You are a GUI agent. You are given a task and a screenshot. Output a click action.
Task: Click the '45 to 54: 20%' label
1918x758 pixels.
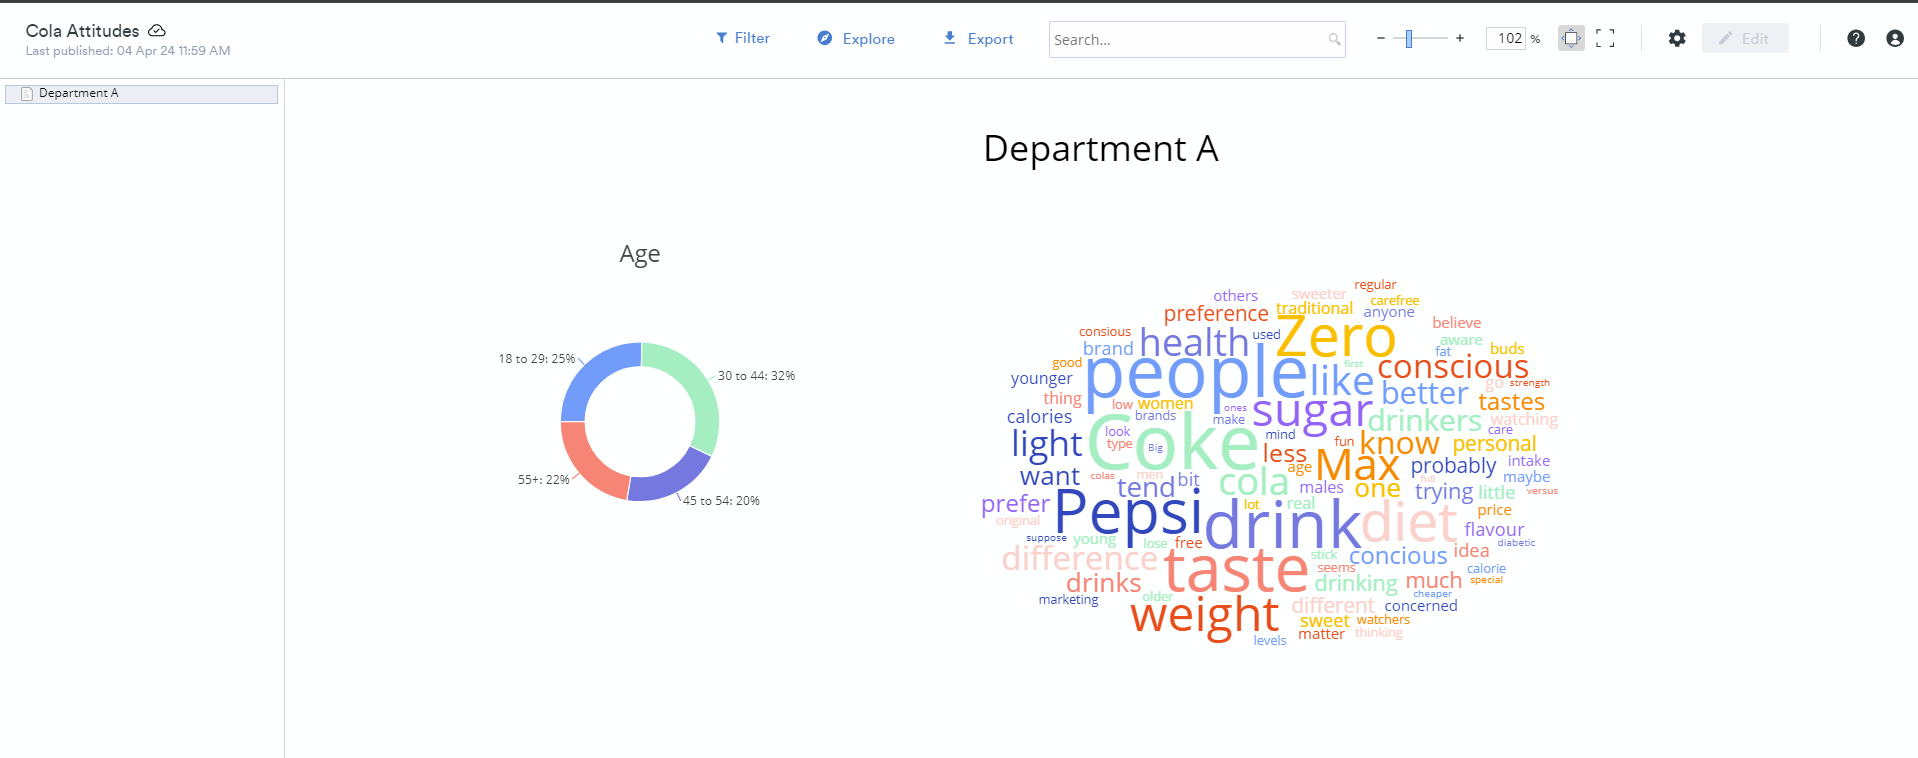(721, 501)
